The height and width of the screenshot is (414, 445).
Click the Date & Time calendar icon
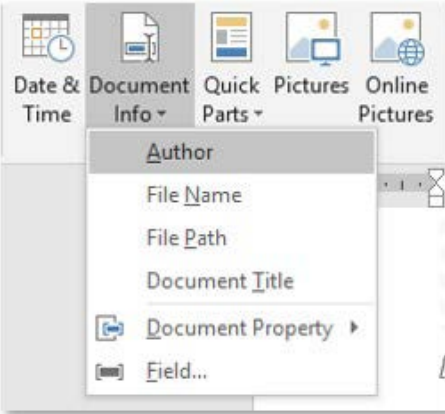tap(48, 38)
